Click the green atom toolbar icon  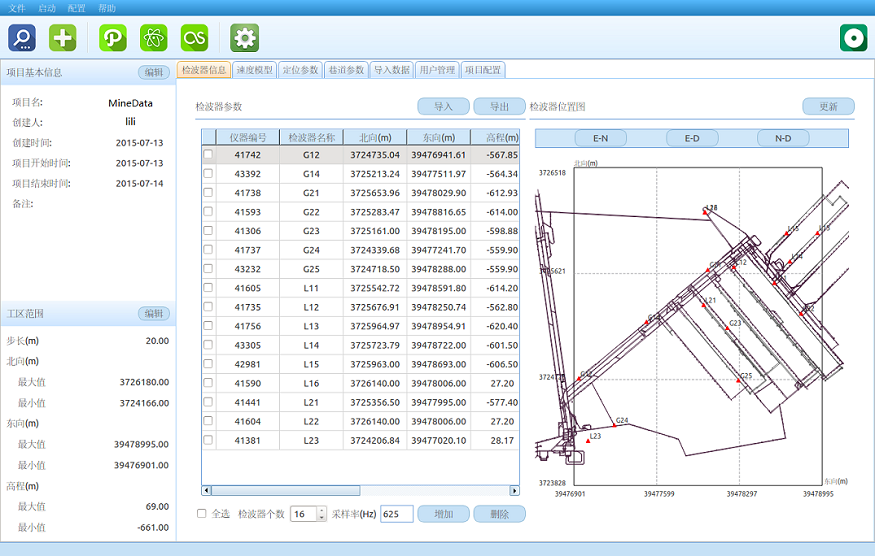point(154,38)
